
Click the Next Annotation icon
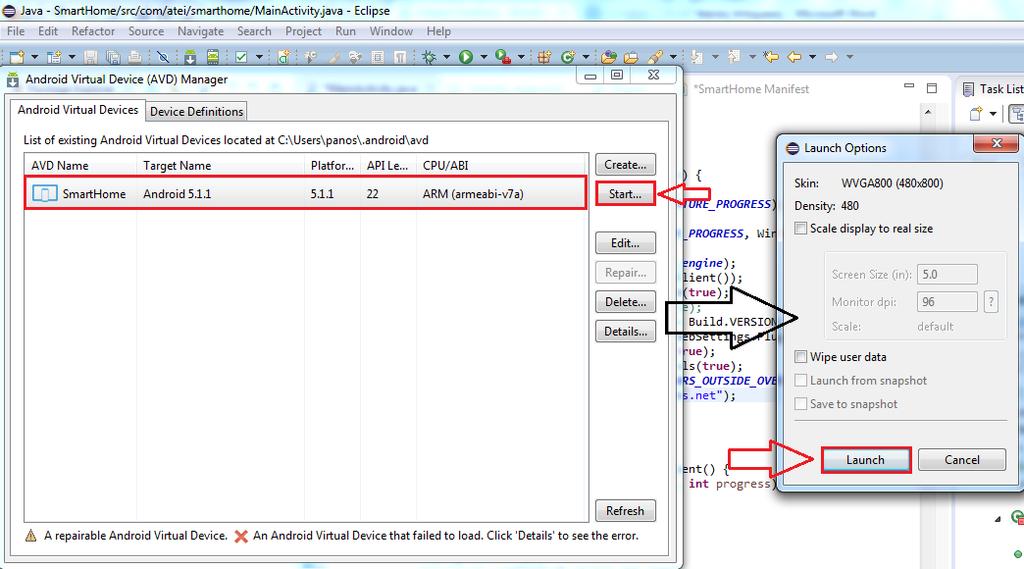pyautogui.click(x=697, y=57)
